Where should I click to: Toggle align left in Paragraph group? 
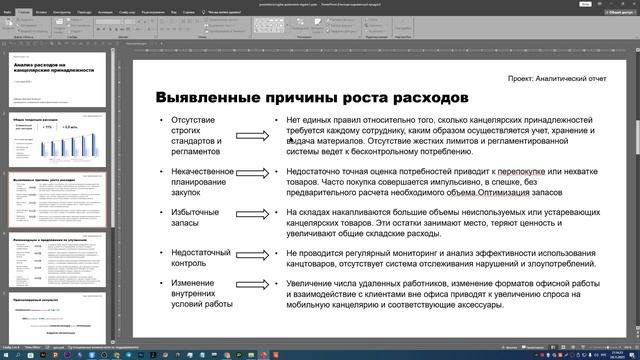[162, 29]
